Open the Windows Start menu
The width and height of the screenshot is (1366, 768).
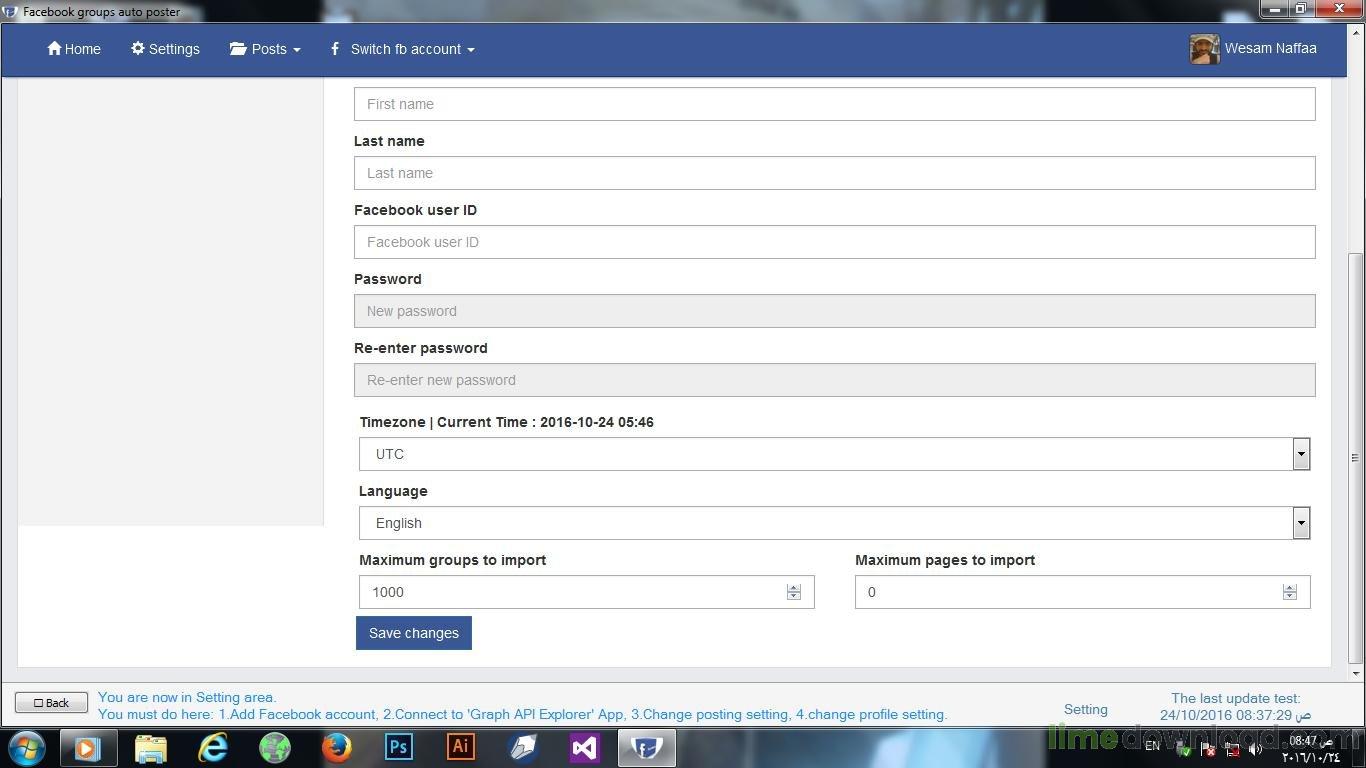pyautogui.click(x=27, y=747)
